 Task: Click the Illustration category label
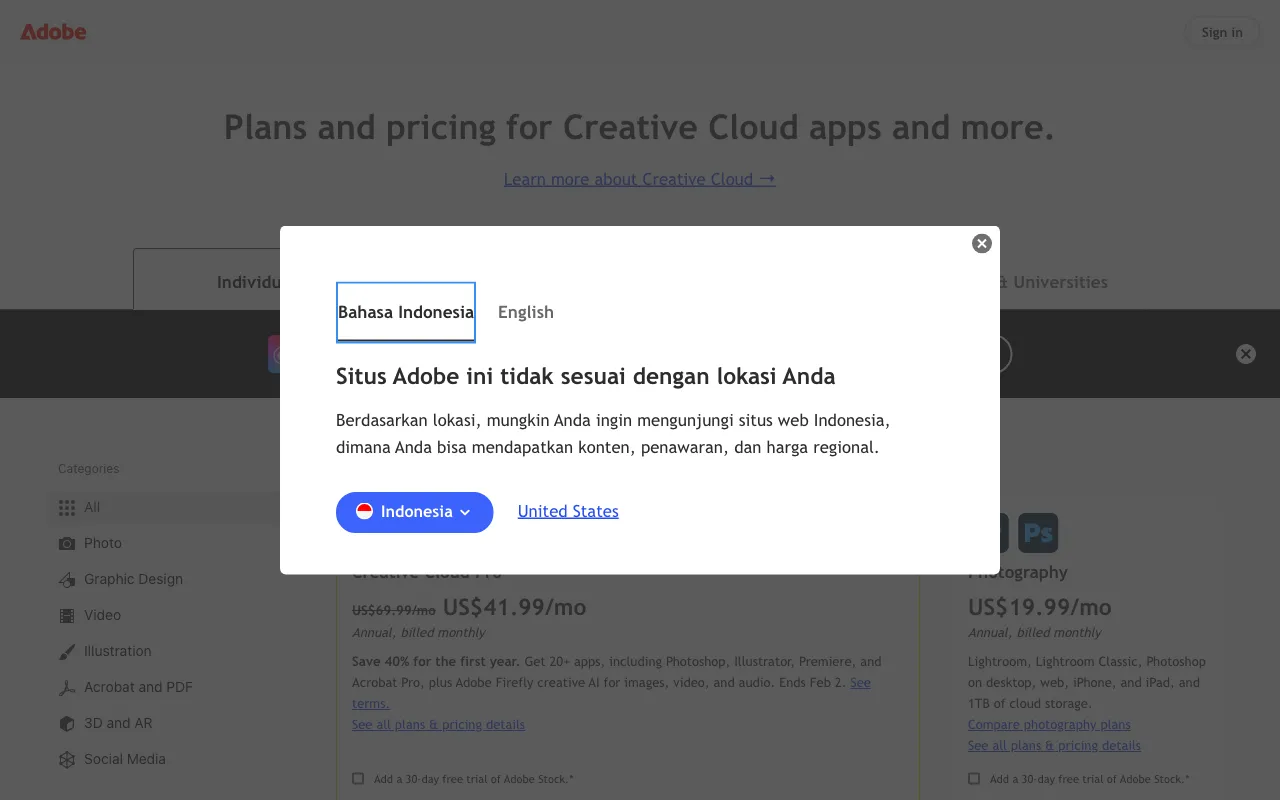[118, 651]
